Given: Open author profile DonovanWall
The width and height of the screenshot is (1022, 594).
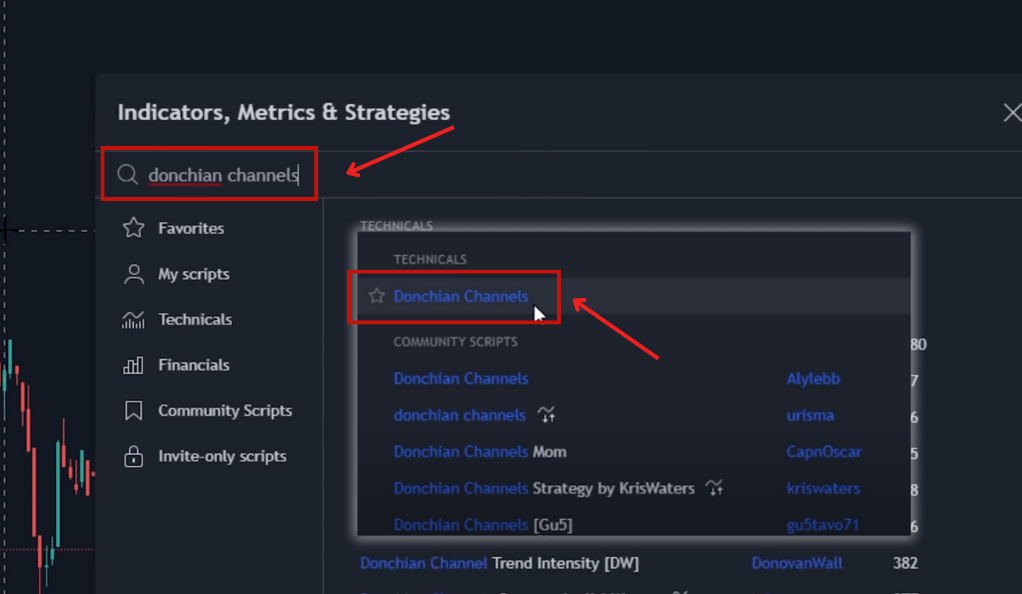Looking at the screenshot, I should click(x=796, y=563).
